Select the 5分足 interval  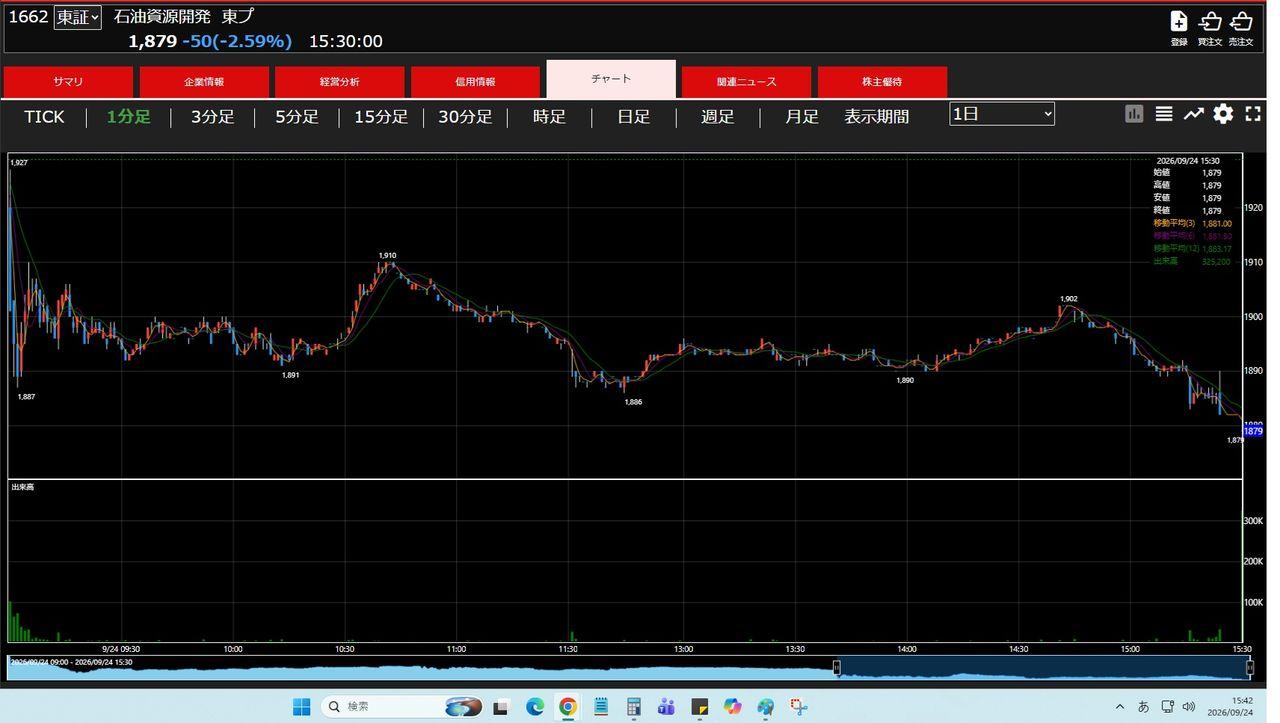(x=297, y=117)
